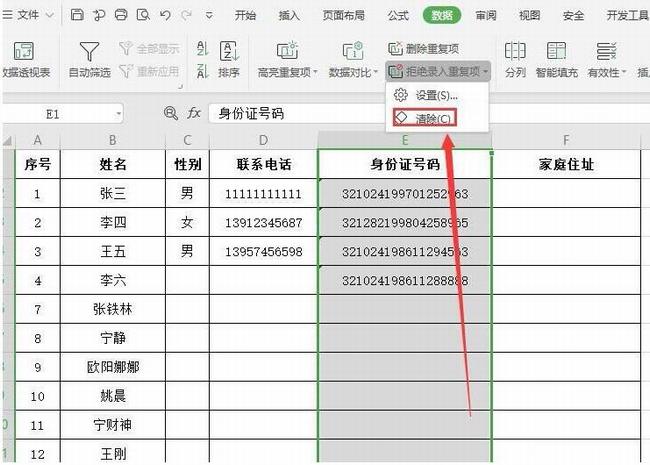Toggle the 拒绝录入重复项 dropdown
This screenshot has height=465, width=650.
(x=438, y=71)
